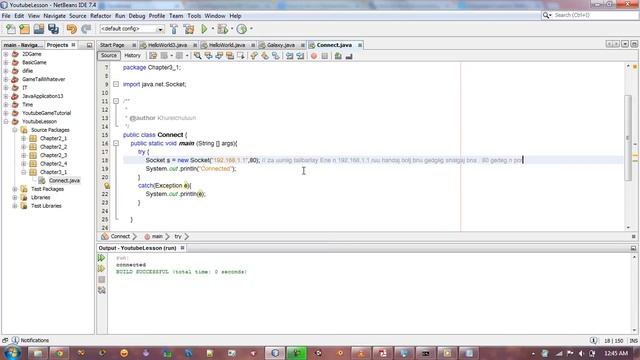
Task: Click the Last Edit icon beside History
Action: (153, 56)
